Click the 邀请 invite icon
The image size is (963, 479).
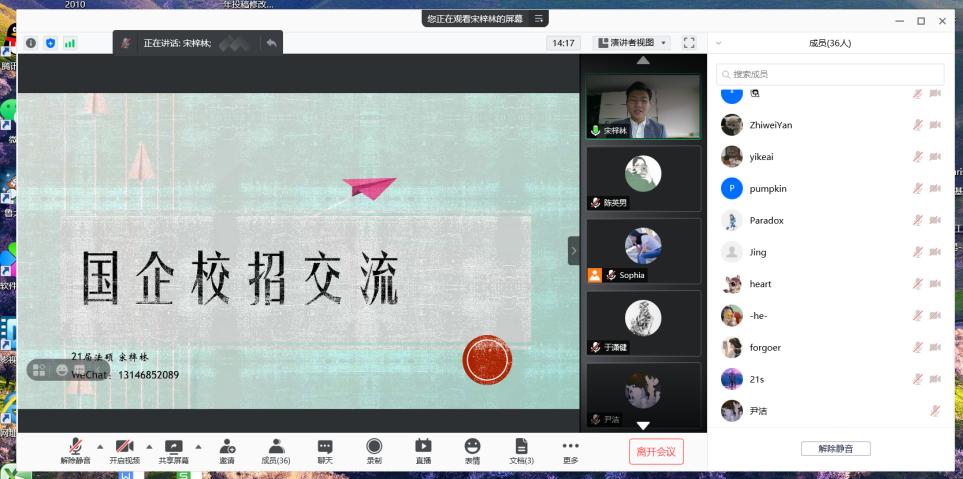click(227, 450)
